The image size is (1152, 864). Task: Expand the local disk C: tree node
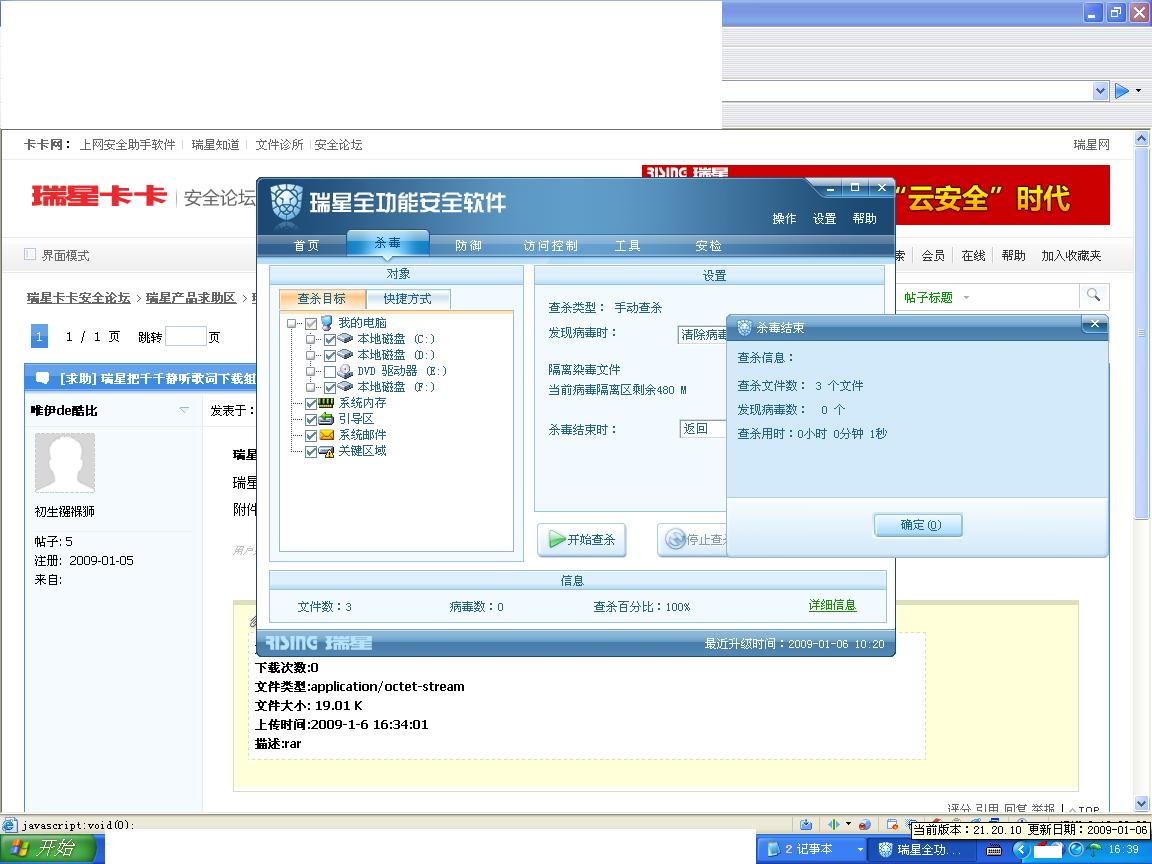click(x=310, y=339)
